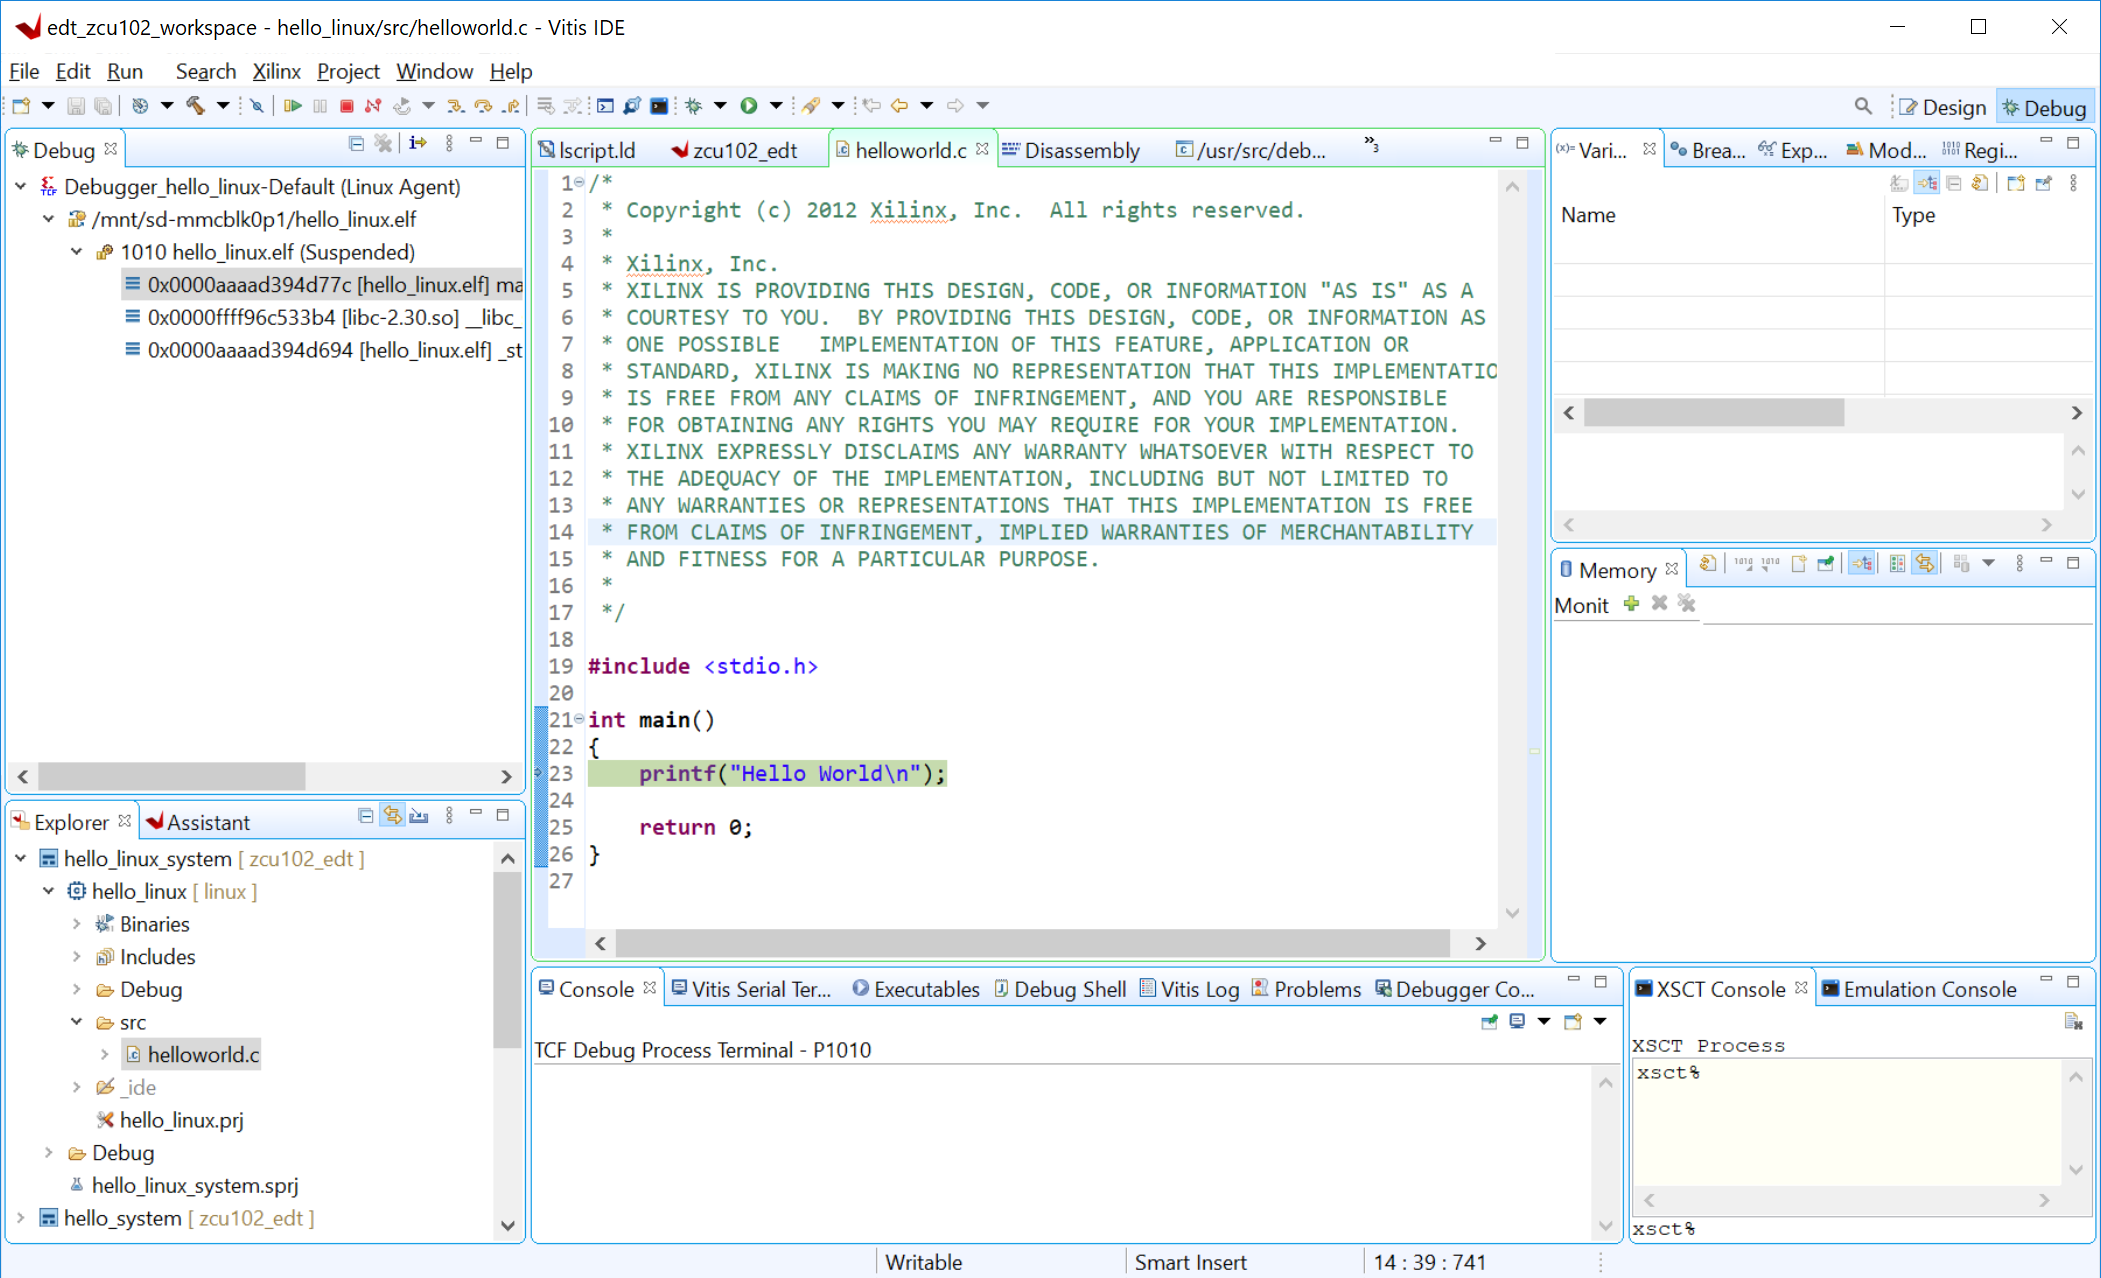Click the hammer Build icon
The height and width of the screenshot is (1278, 2101).
tap(196, 106)
